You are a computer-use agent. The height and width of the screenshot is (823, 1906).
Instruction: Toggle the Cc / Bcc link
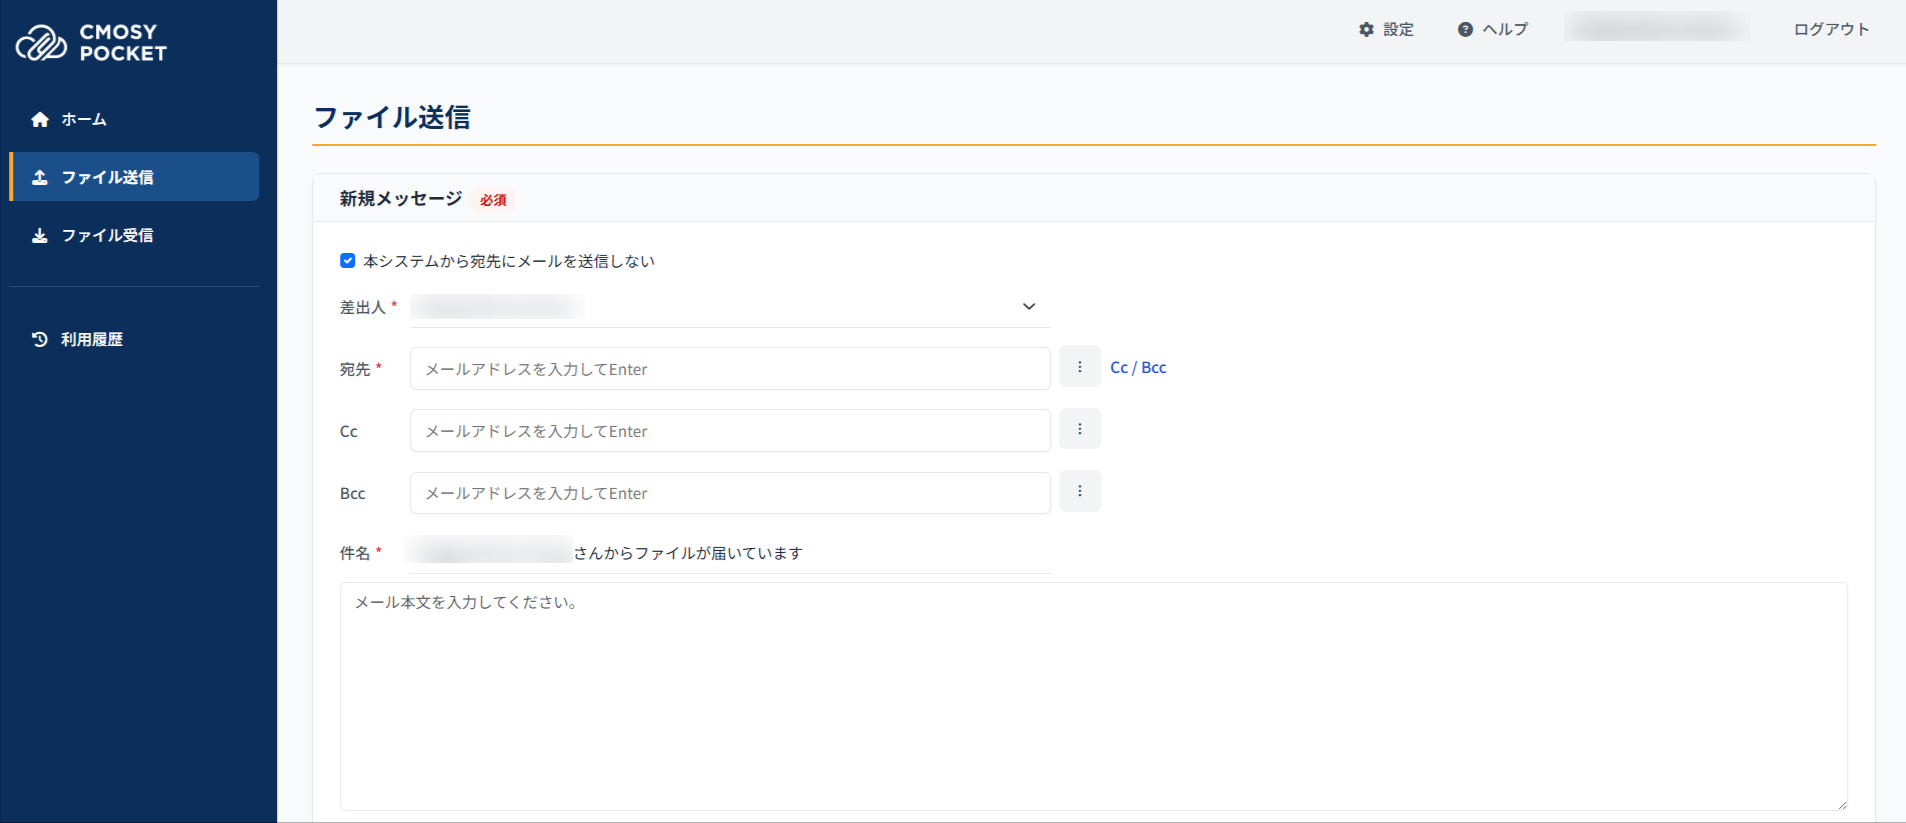pos(1138,368)
